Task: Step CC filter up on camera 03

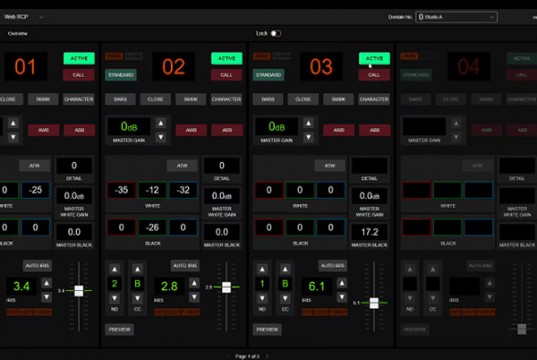Action: [285, 269]
